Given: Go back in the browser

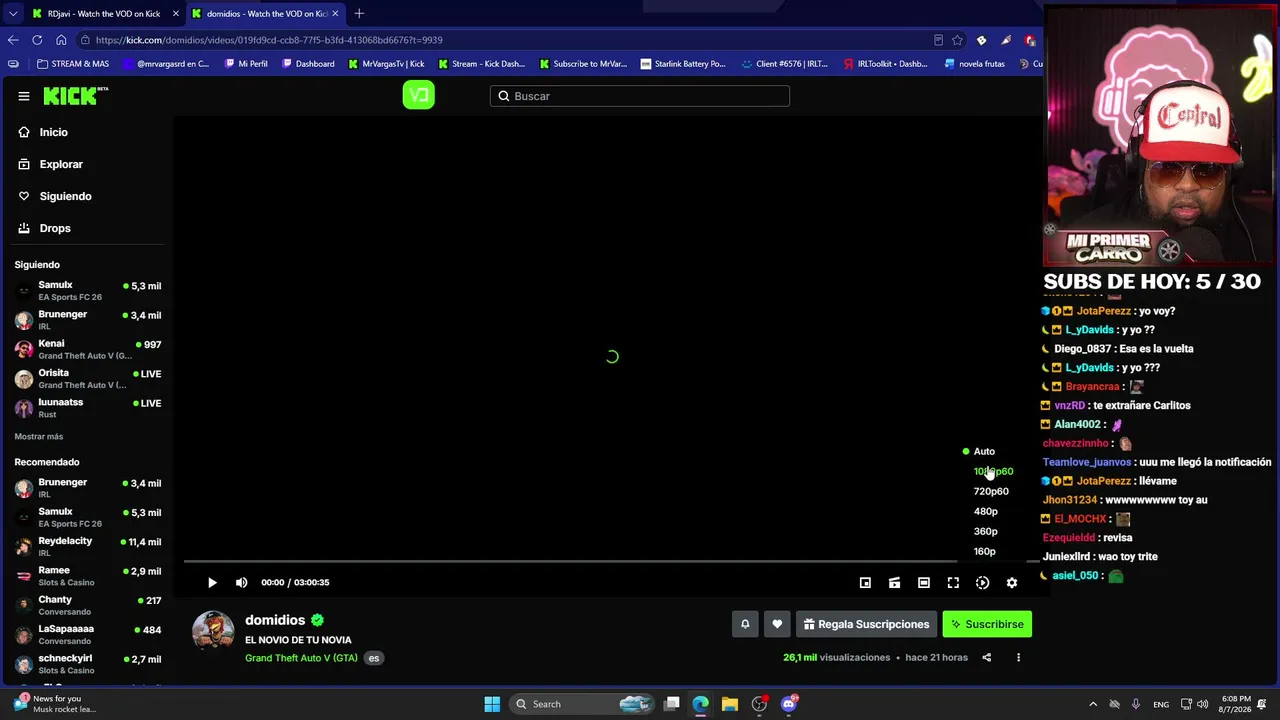Looking at the screenshot, I should pos(13,40).
